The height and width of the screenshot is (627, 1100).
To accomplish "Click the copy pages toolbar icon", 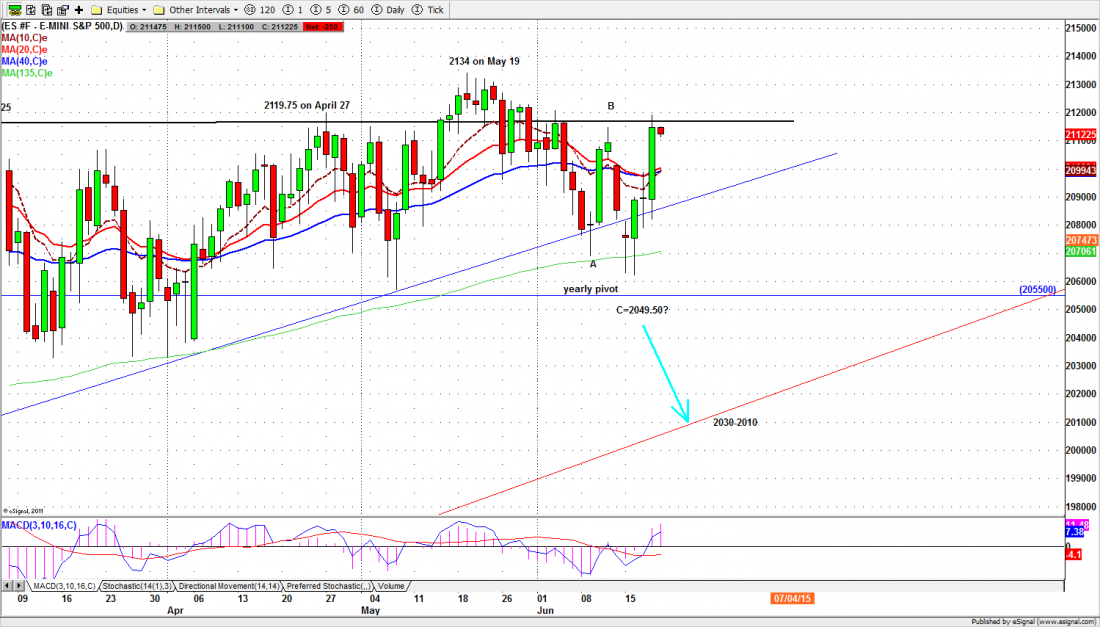I will click(x=46, y=8).
